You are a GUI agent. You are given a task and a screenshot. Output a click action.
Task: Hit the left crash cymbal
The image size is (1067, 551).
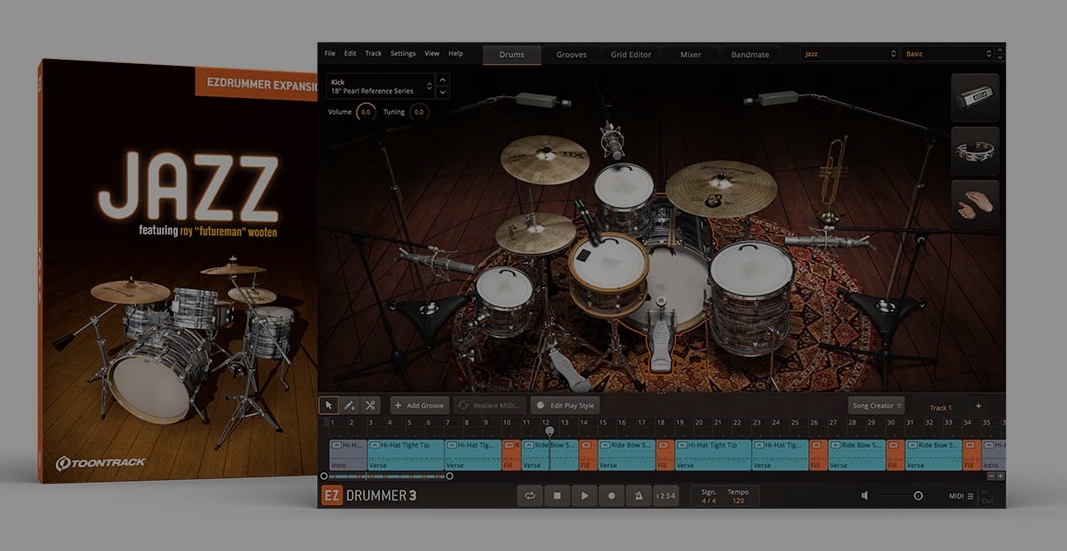tap(544, 159)
